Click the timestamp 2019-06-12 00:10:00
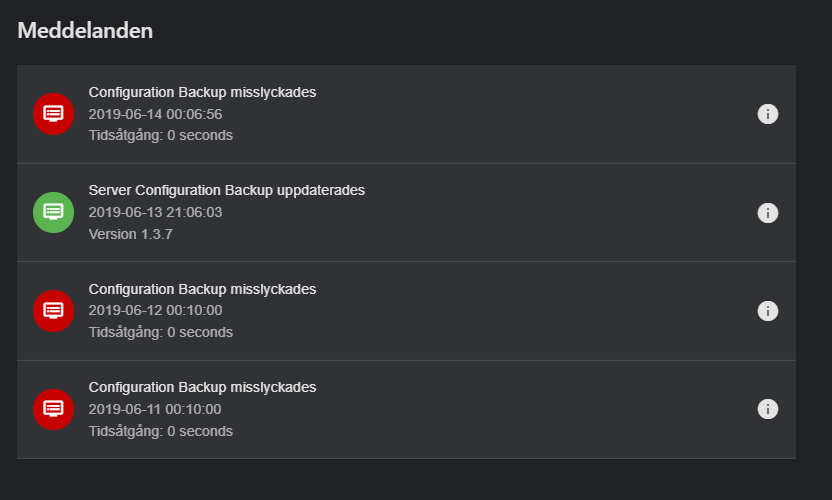Screen dimensions: 832x500 pos(155,311)
